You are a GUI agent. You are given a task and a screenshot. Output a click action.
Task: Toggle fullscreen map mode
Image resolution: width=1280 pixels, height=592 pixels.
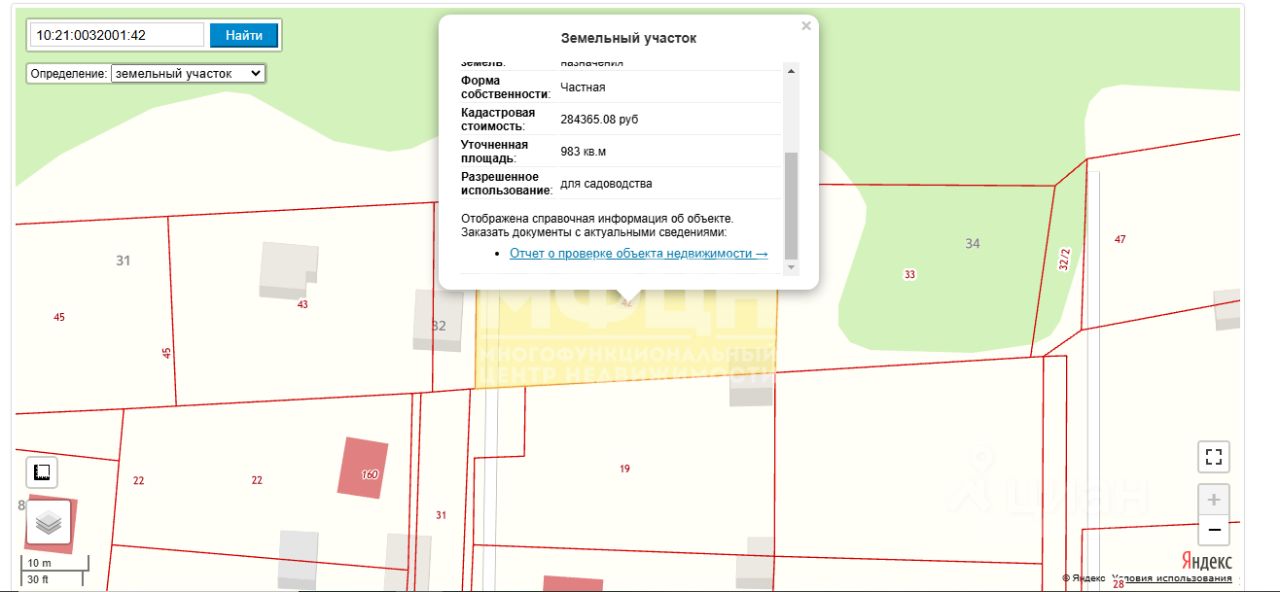1214,457
